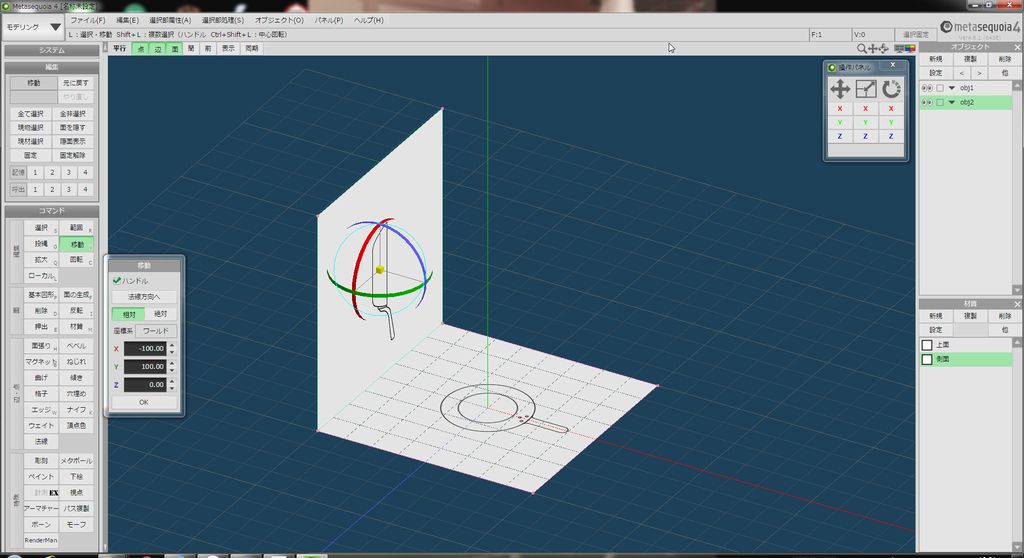Select the 拡大 scale command
1024x558 pixels.
pyautogui.click(x=41, y=259)
